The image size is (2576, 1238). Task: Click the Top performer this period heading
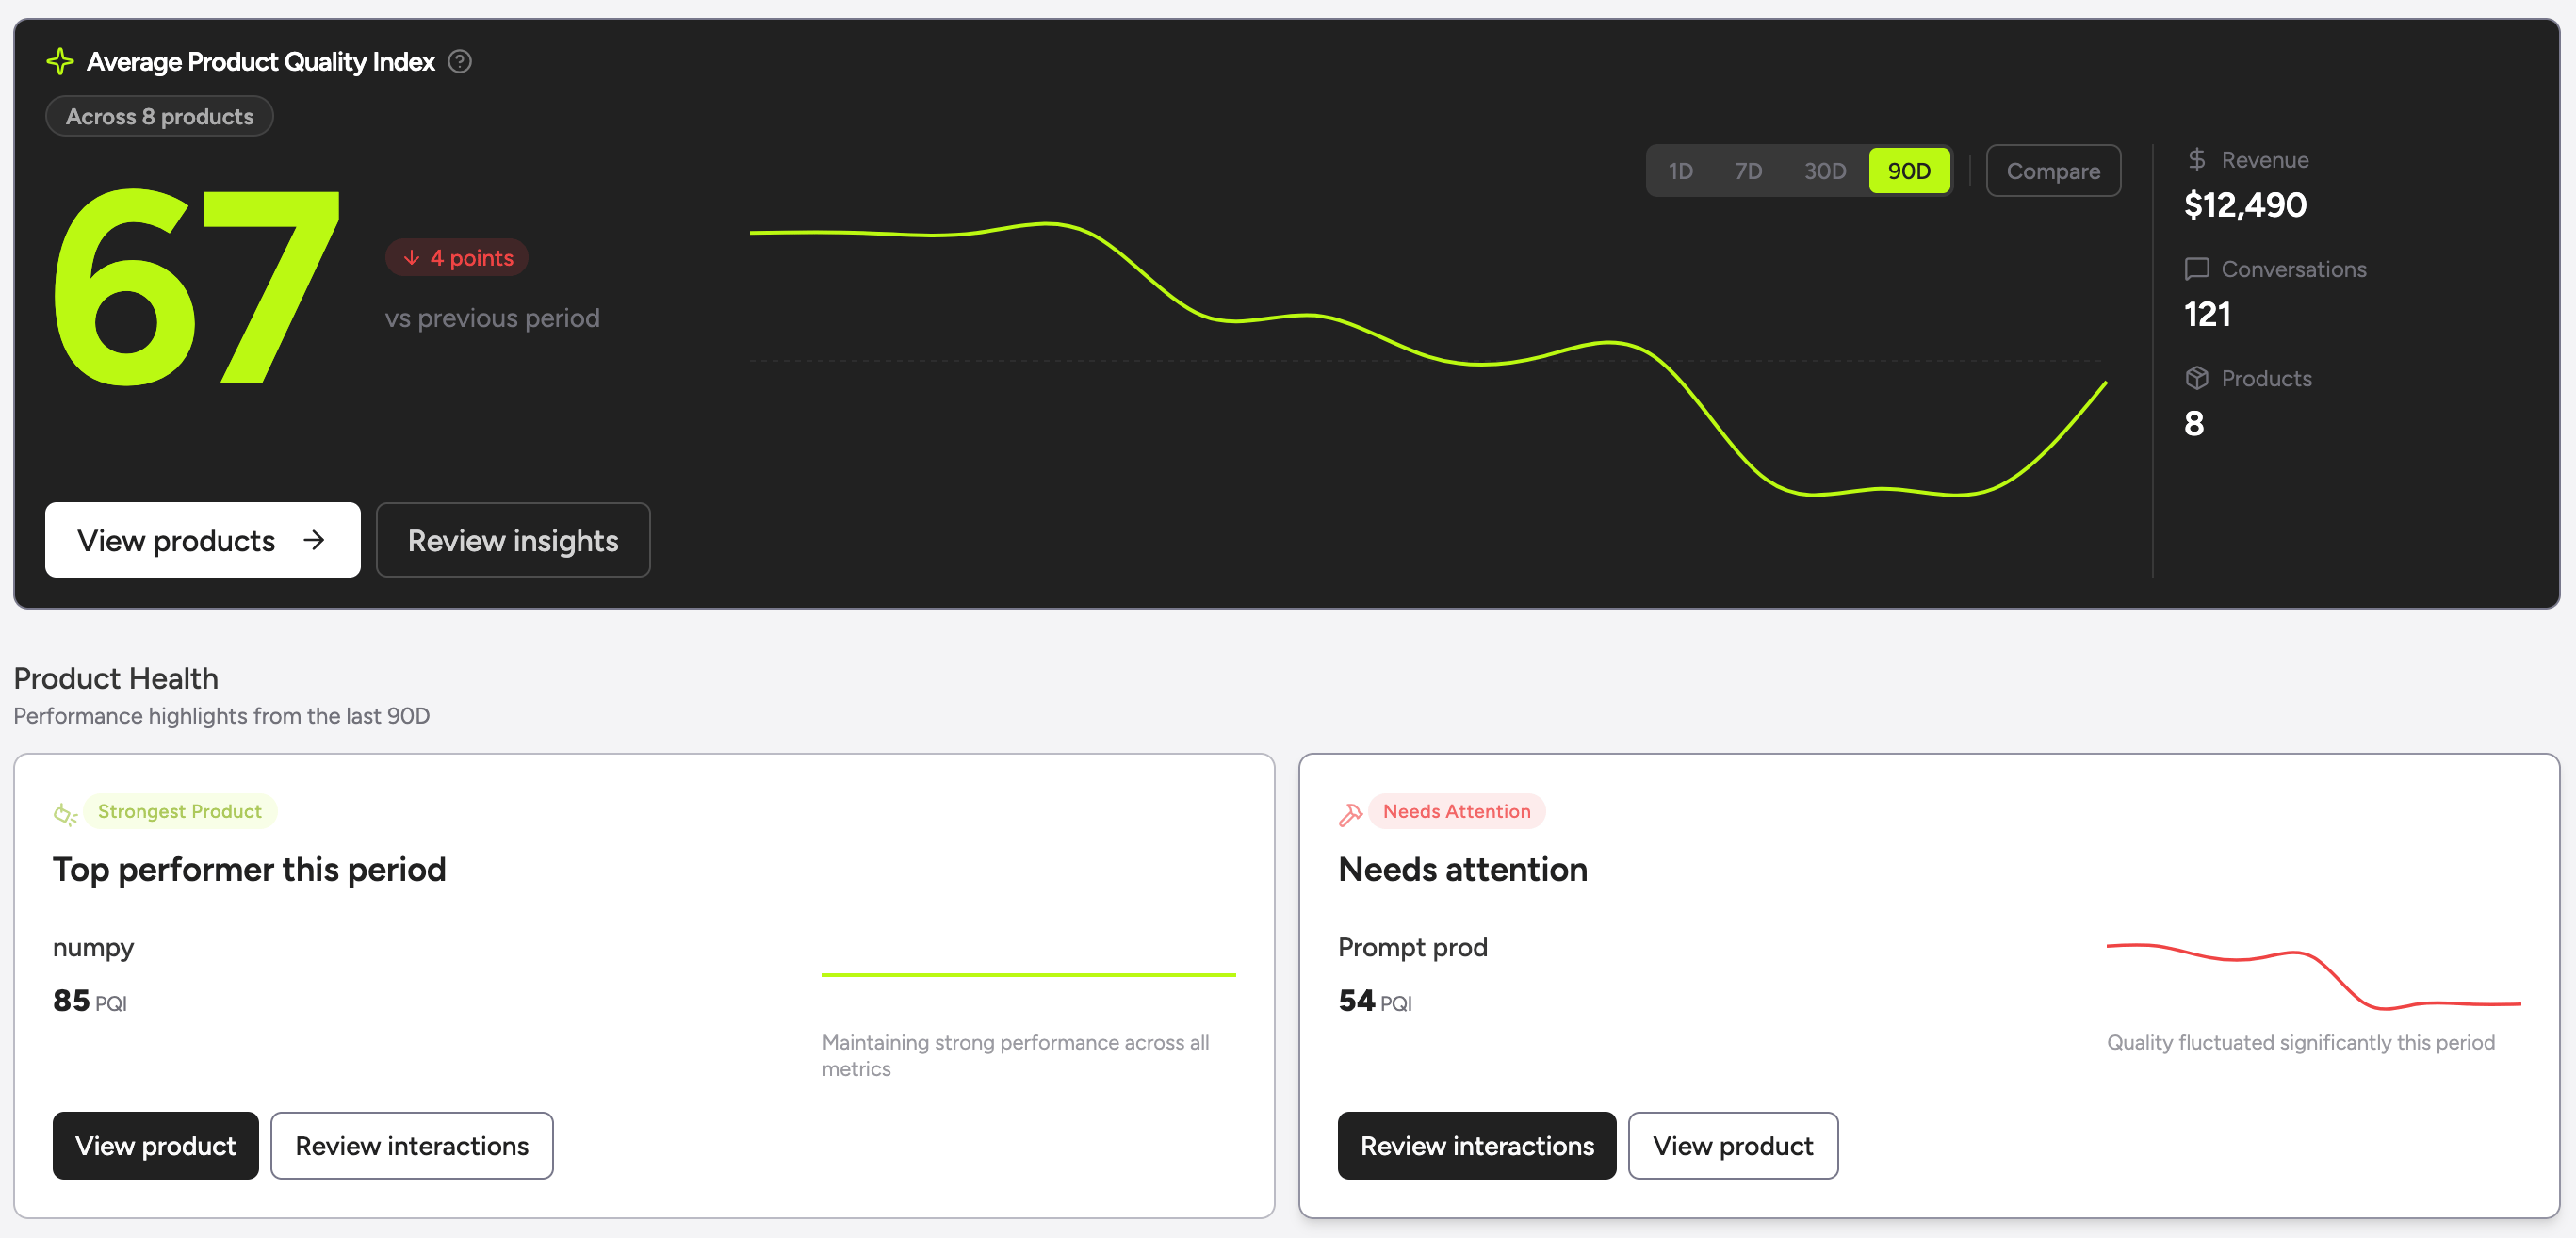tap(249, 869)
